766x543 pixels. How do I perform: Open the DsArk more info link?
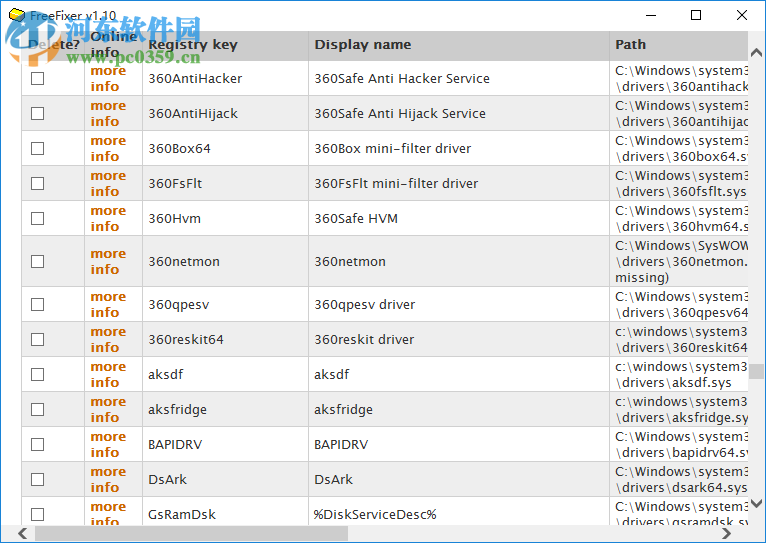108,480
